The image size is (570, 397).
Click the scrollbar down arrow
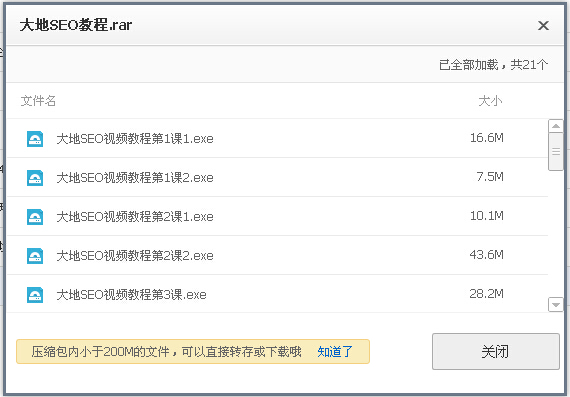(555, 305)
